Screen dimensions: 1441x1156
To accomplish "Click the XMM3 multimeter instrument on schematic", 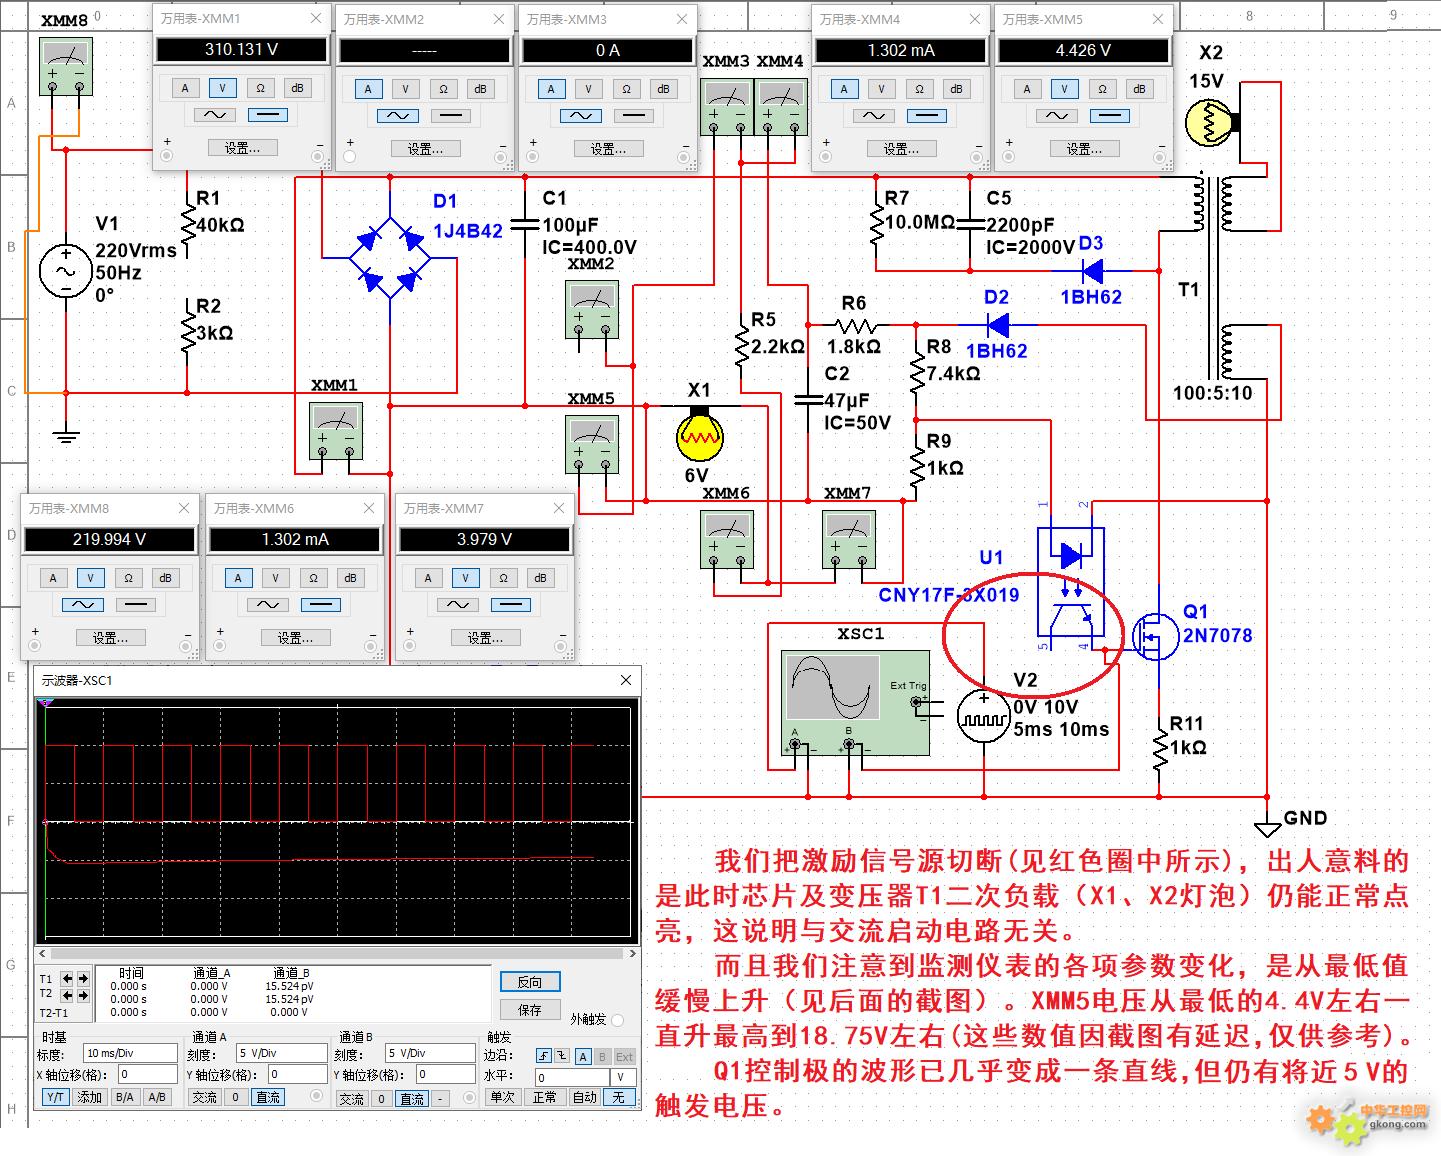I will (x=727, y=107).
